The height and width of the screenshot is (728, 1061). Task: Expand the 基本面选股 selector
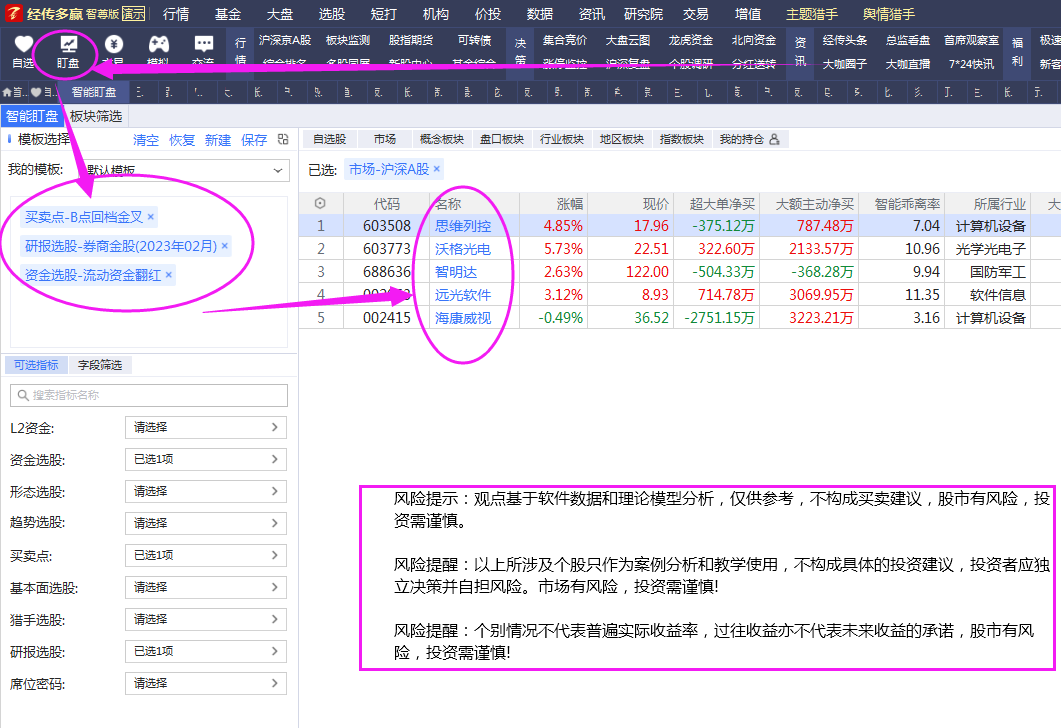tap(206, 587)
